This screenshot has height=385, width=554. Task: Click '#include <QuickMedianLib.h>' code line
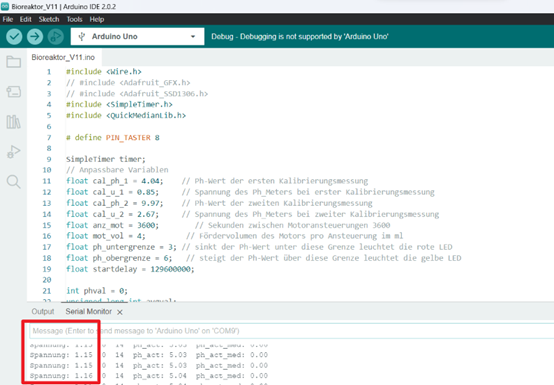point(126,115)
